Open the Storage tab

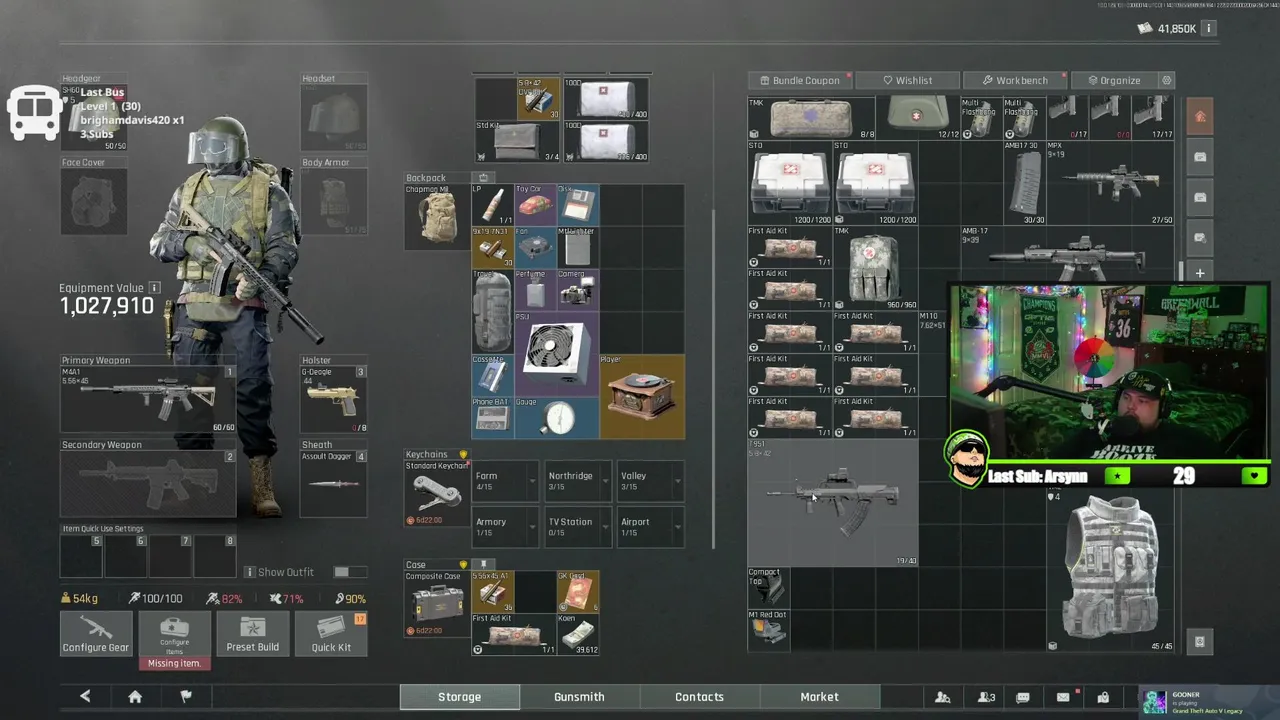point(459,697)
